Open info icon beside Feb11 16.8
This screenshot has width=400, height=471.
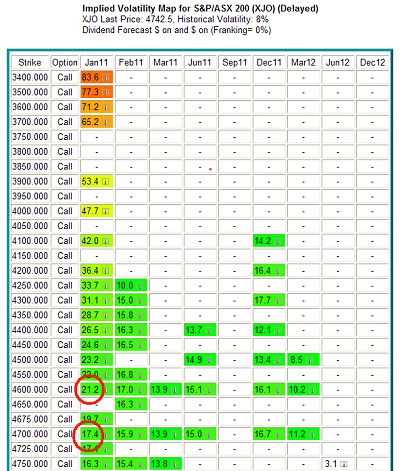[x=140, y=375]
